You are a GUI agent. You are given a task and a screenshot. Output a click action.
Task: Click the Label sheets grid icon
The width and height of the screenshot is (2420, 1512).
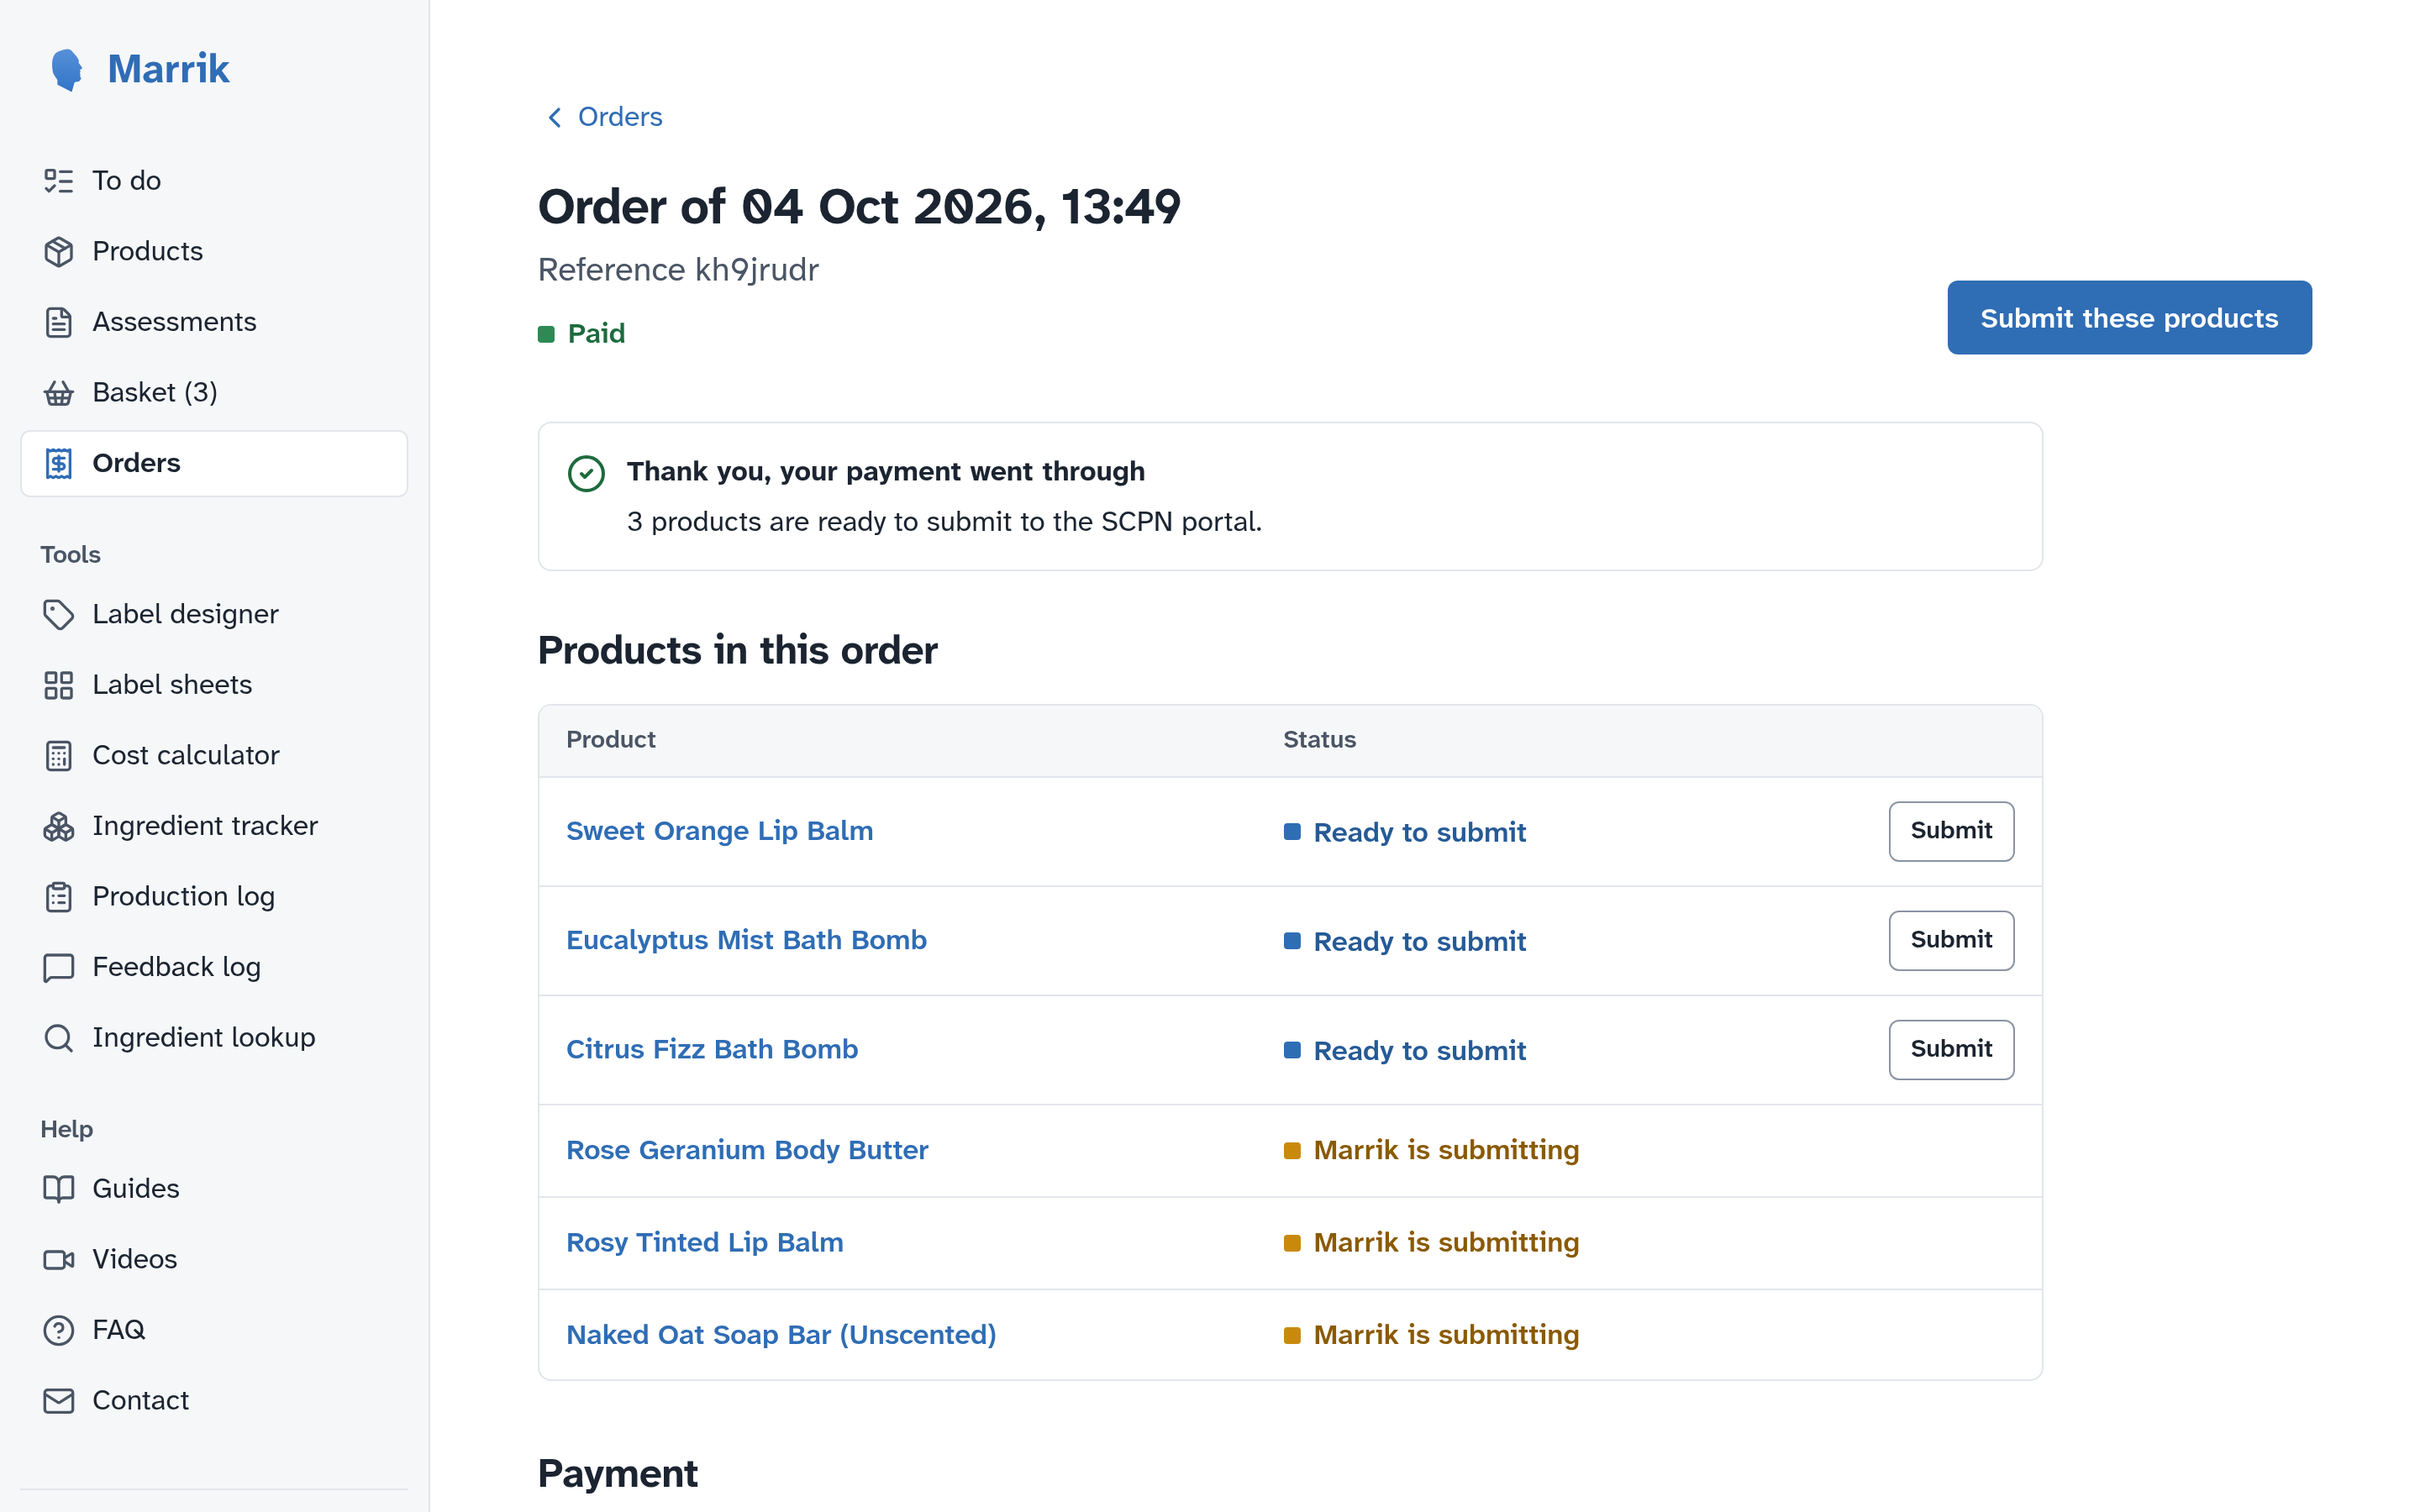[59, 685]
